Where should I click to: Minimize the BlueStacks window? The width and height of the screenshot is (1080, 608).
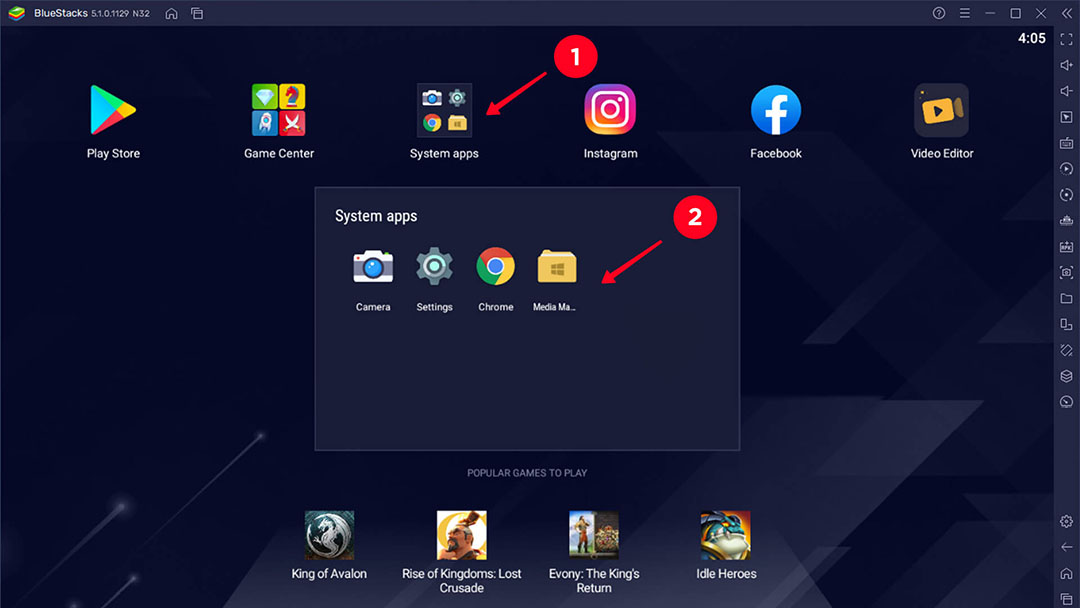tap(990, 13)
